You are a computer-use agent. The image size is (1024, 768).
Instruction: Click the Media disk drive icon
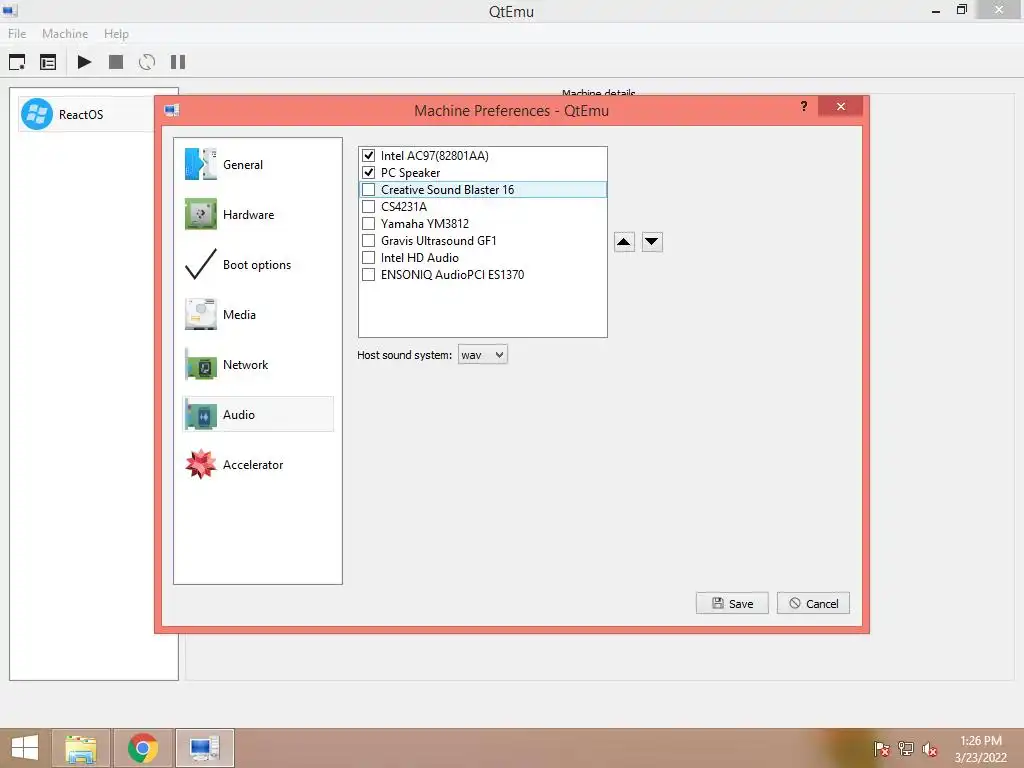[200, 315]
